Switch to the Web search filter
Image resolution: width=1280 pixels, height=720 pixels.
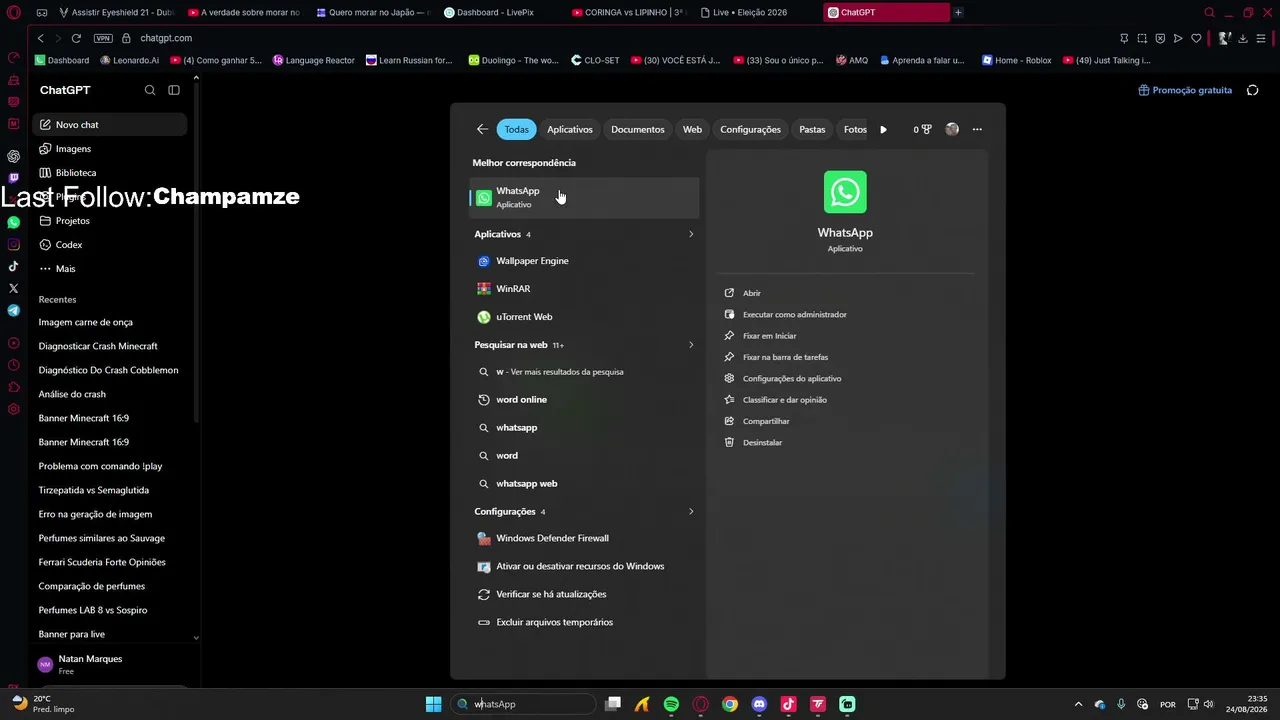[692, 129]
